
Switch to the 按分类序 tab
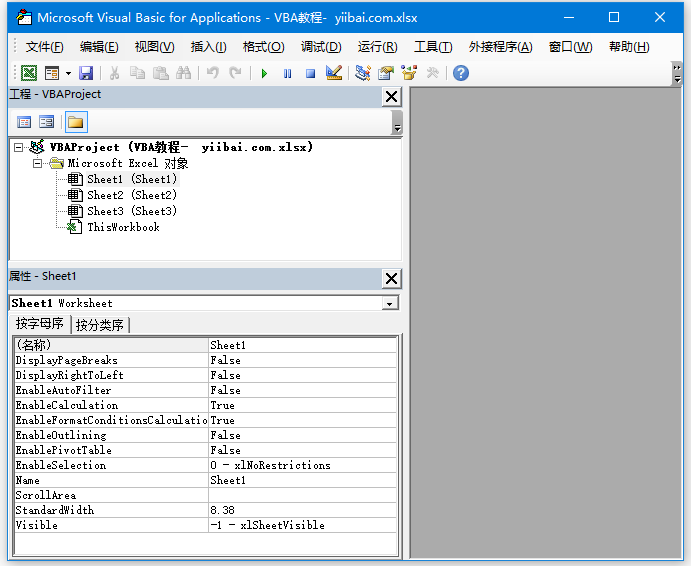[100, 325]
